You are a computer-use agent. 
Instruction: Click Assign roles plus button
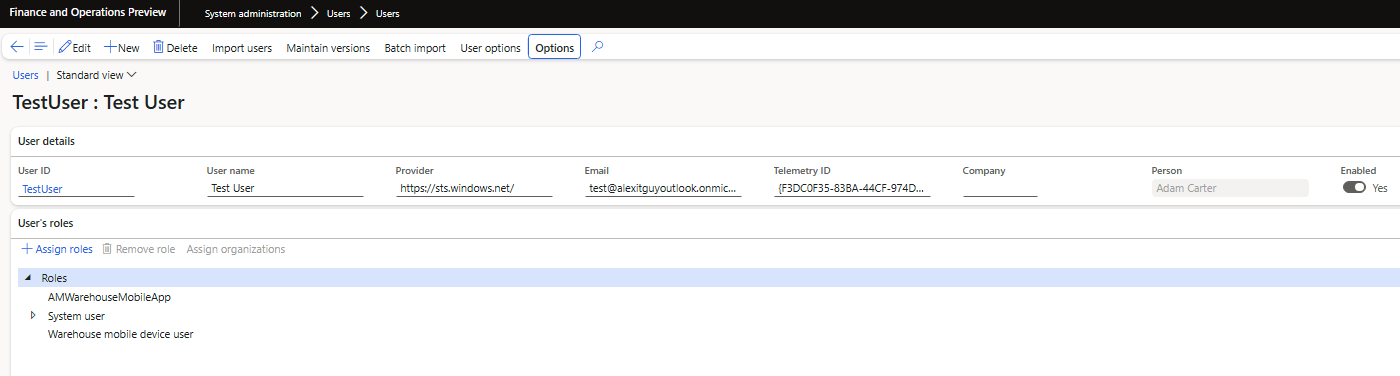(57, 249)
